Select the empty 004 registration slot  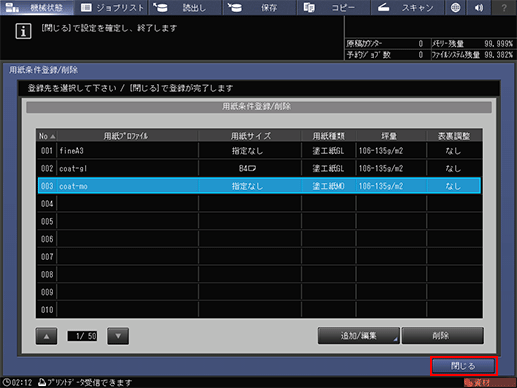[x=259, y=204]
